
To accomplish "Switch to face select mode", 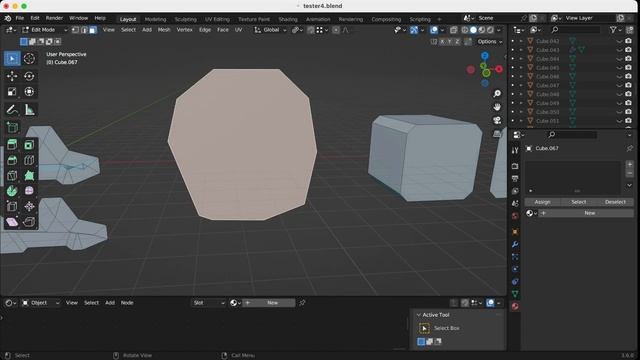I will [x=93, y=30].
